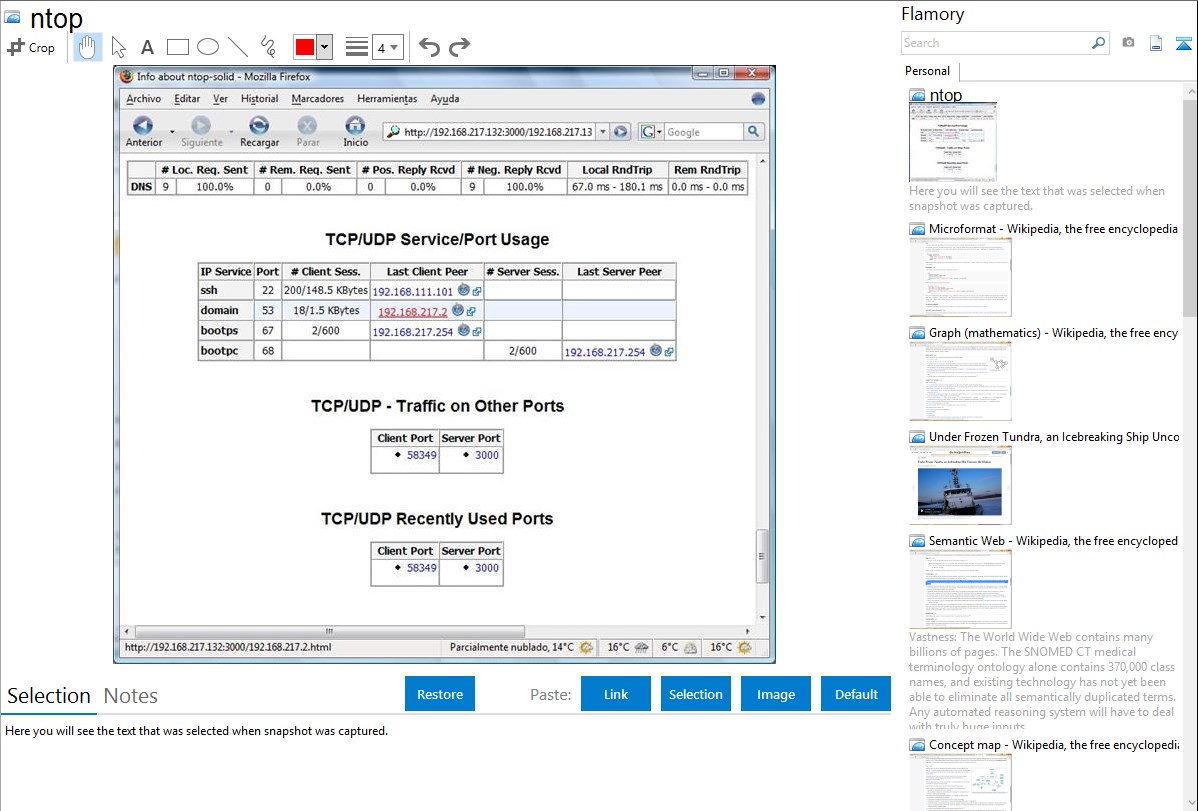
Task: Redo the last undone action
Action: (x=459, y=47)
